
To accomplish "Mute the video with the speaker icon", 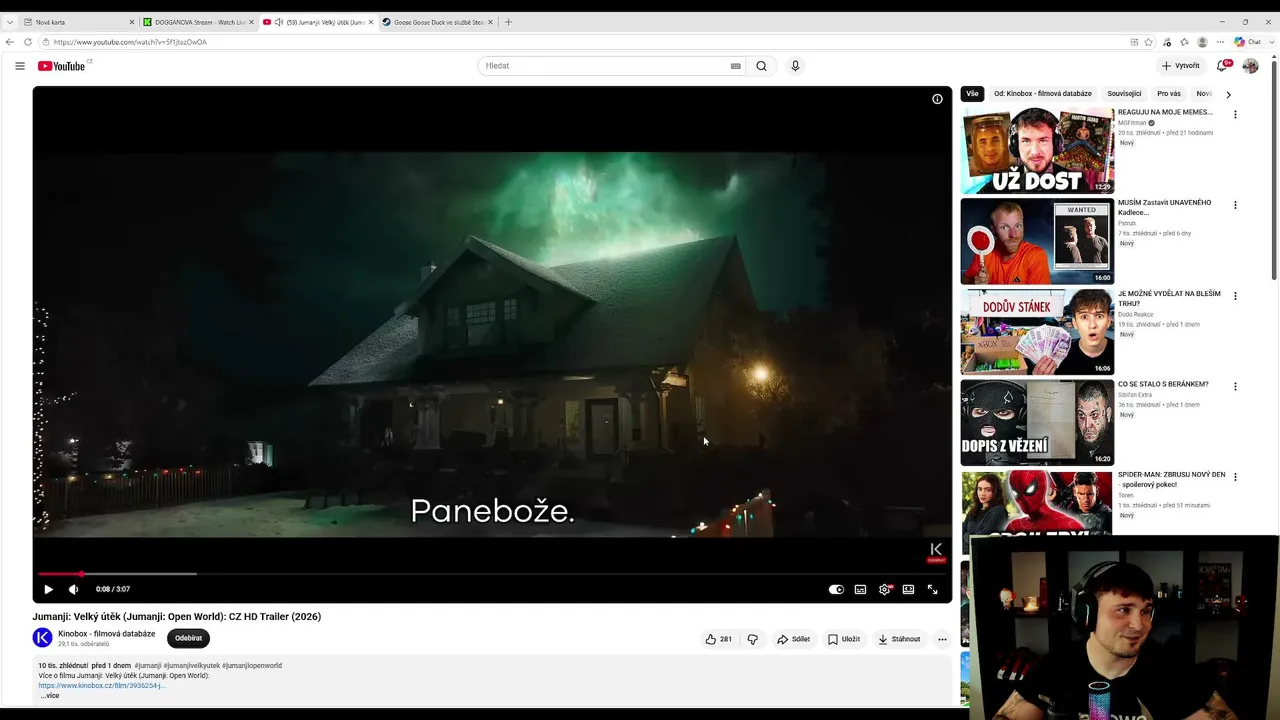I will coord(73,589).
